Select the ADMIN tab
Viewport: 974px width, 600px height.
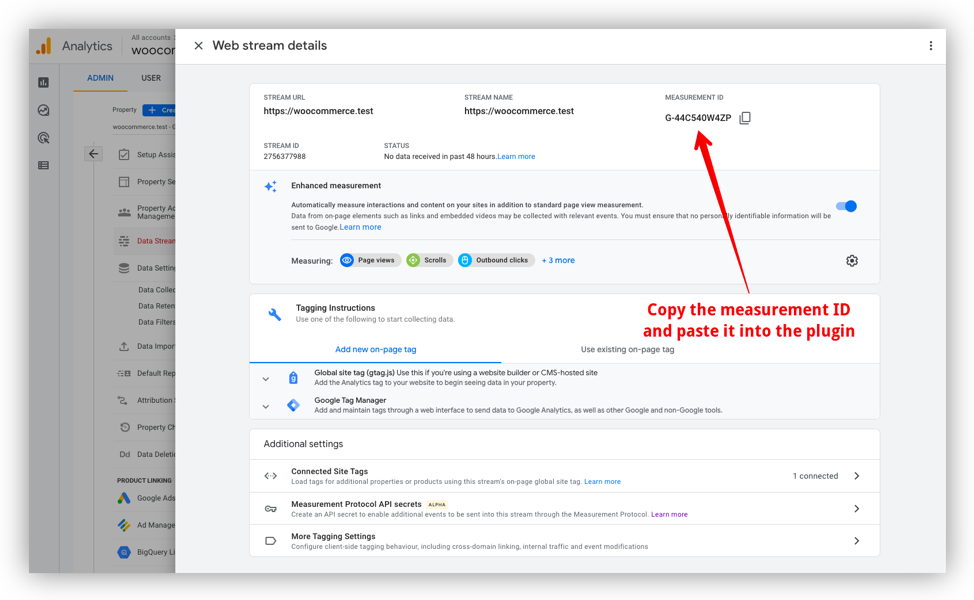click(100, 78)
